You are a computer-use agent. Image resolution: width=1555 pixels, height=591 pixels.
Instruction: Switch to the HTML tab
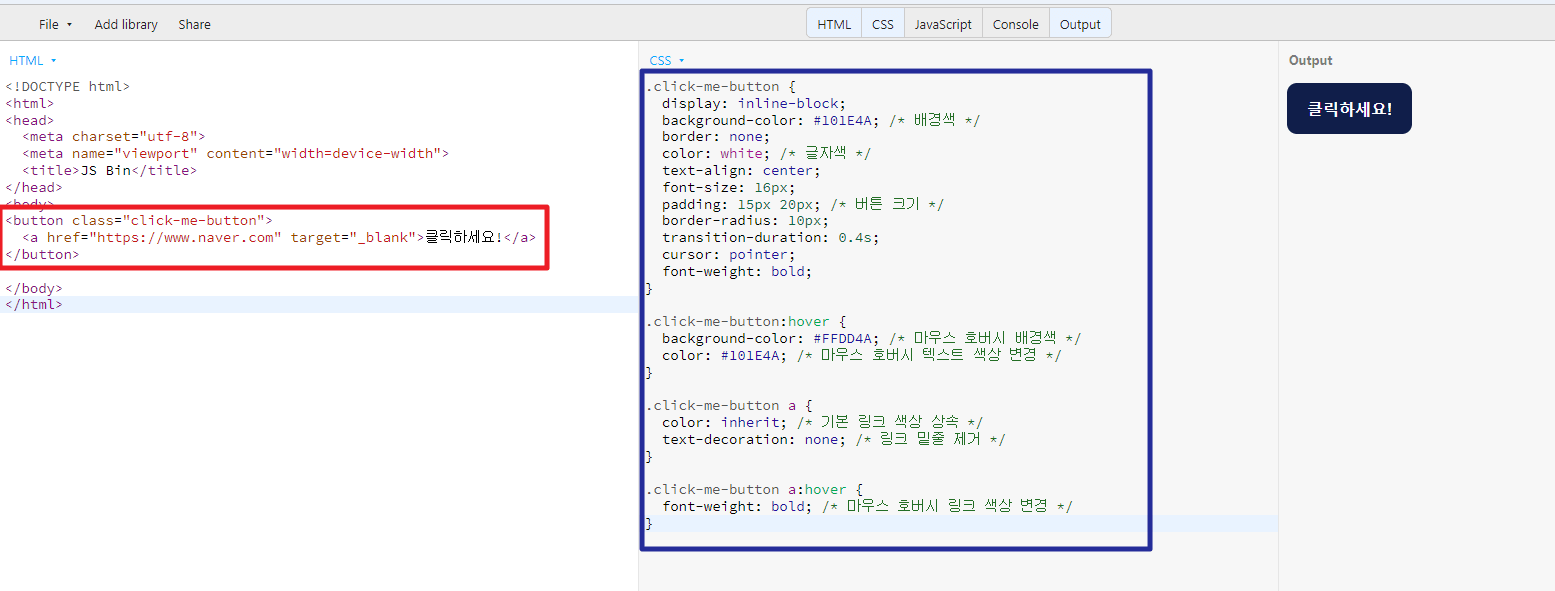[833, 22]
